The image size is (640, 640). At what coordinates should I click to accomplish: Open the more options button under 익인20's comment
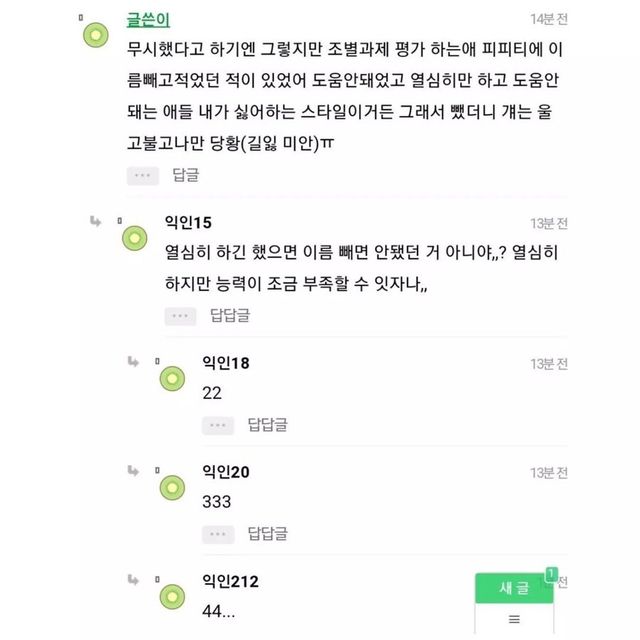(x=218, y=533)
